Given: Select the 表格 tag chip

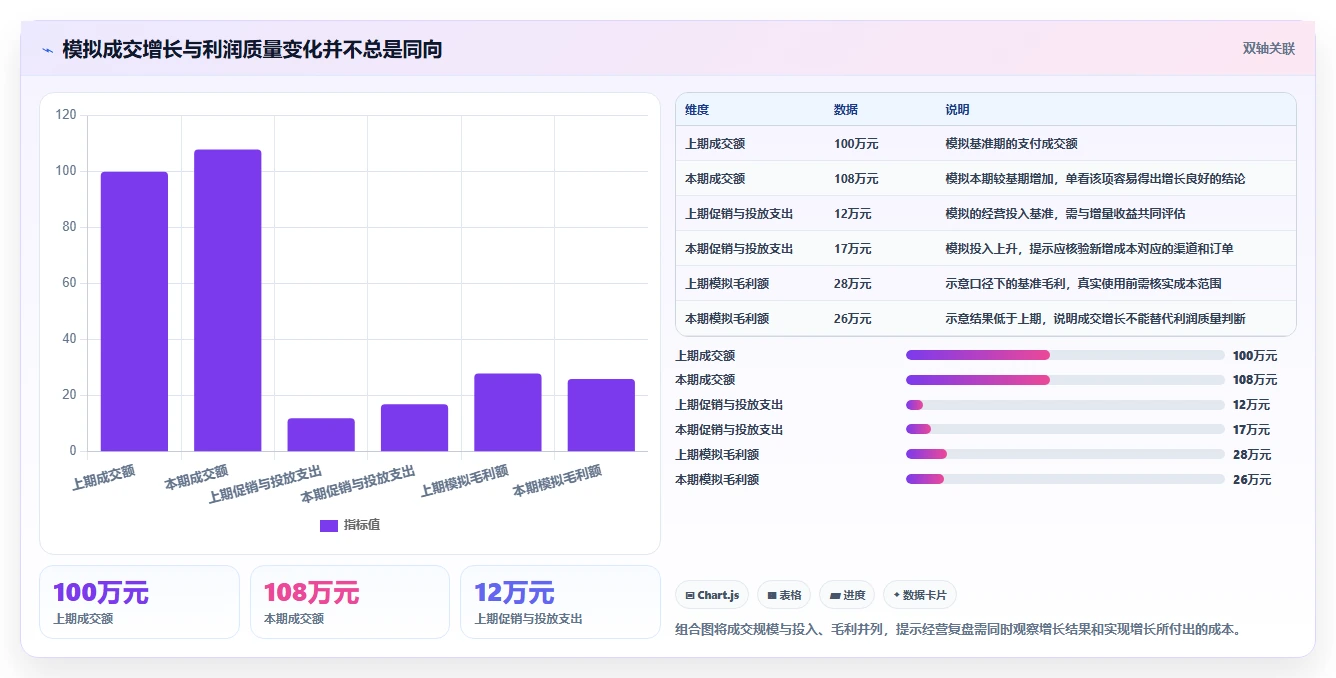Looking at the screenshot, I should click(784, 595).
